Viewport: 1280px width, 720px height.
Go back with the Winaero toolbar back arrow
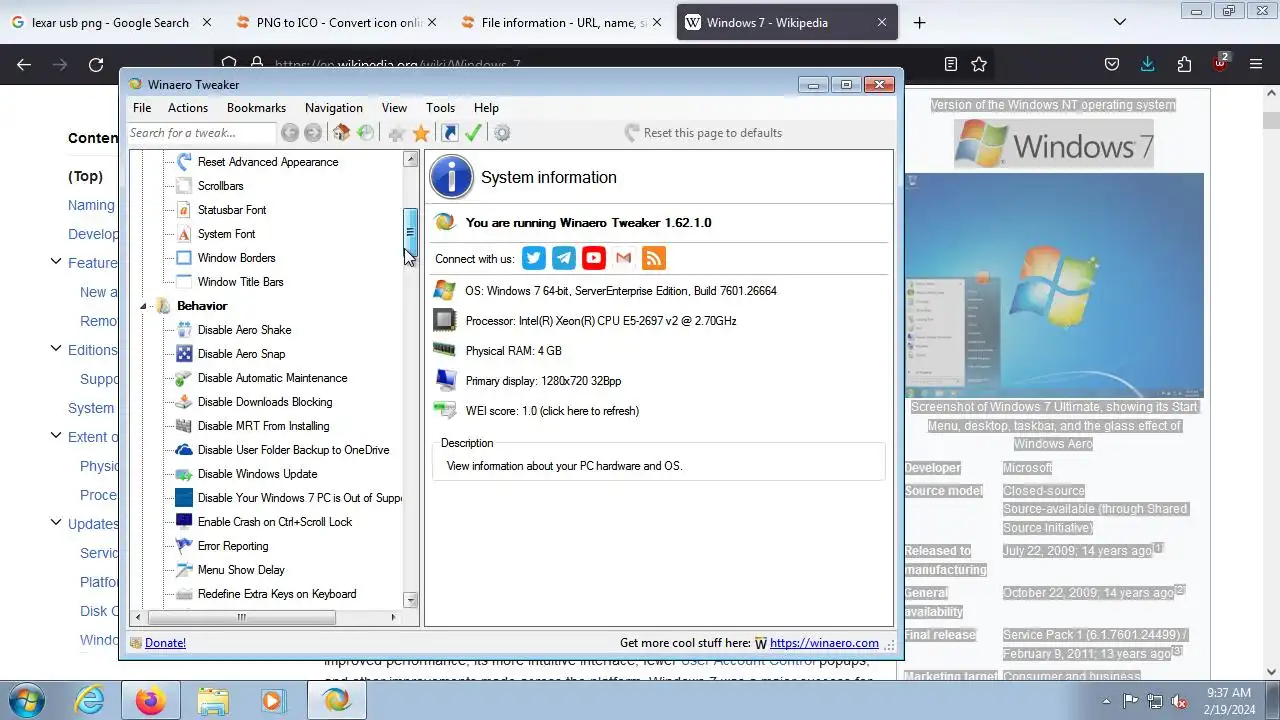coord(290,133)
